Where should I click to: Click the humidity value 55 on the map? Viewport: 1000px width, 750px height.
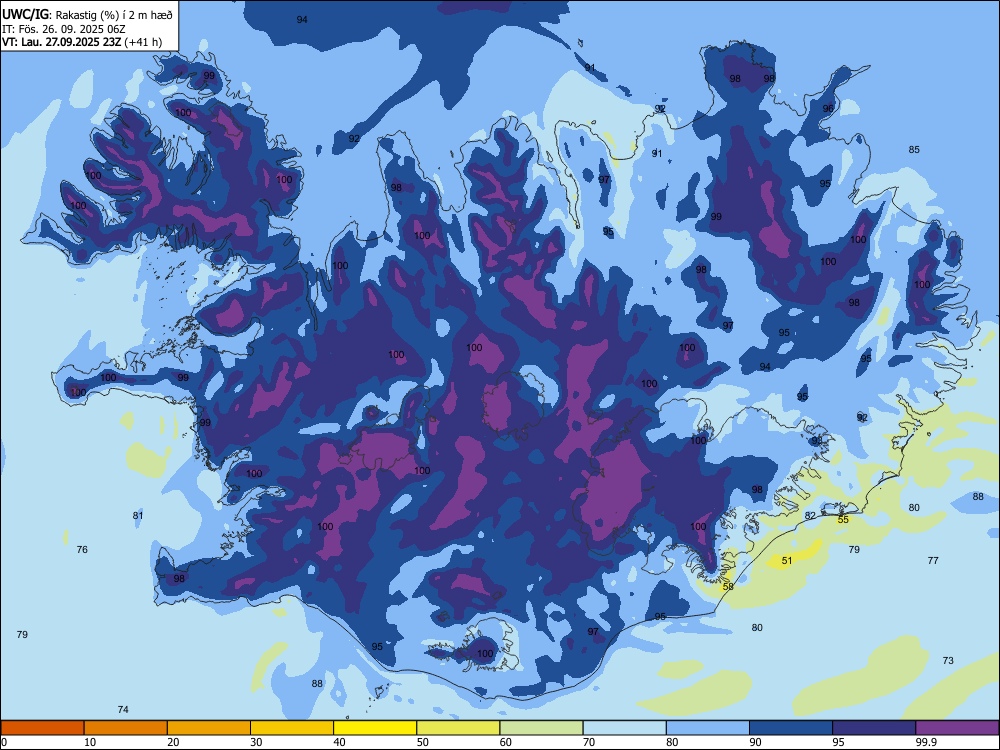(843, 520)
